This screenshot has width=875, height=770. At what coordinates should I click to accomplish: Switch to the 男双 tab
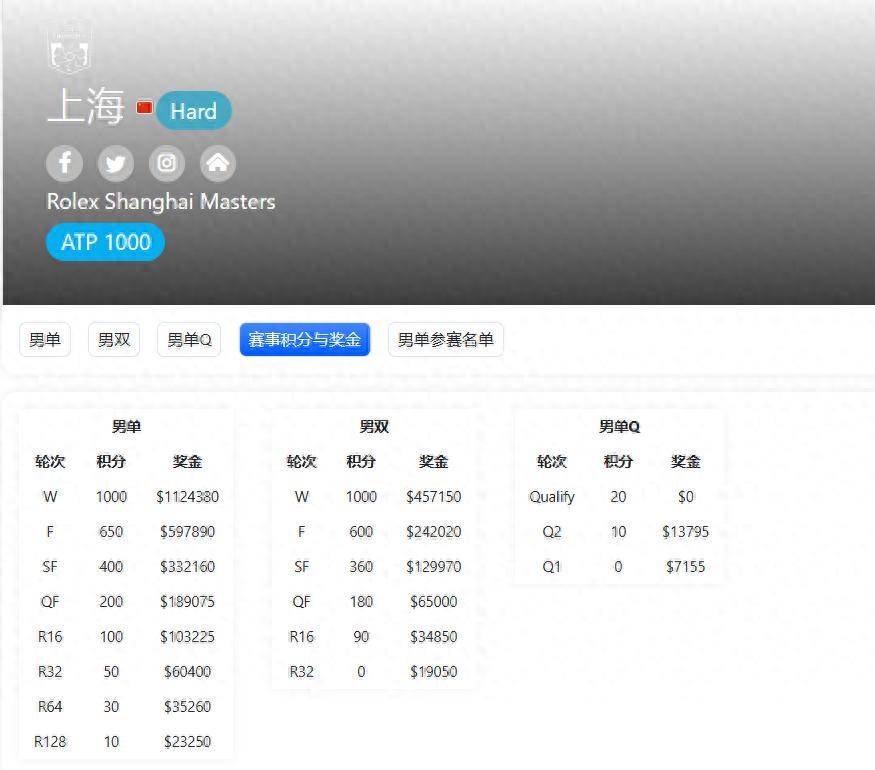[x=114, y=340]
